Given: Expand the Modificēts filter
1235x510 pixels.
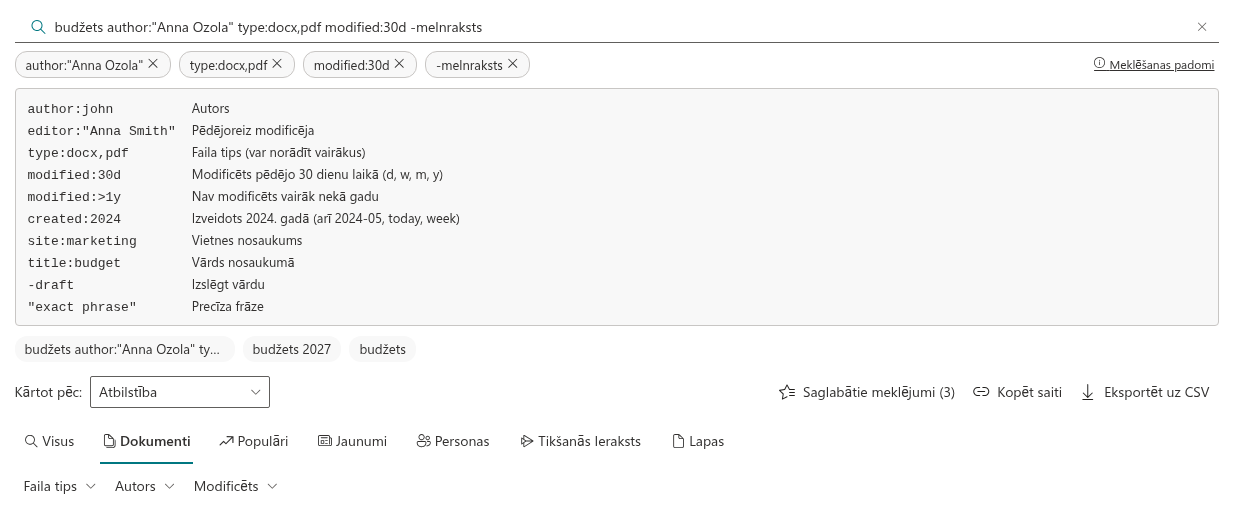Looking at the screenshot, I should 236,486.
